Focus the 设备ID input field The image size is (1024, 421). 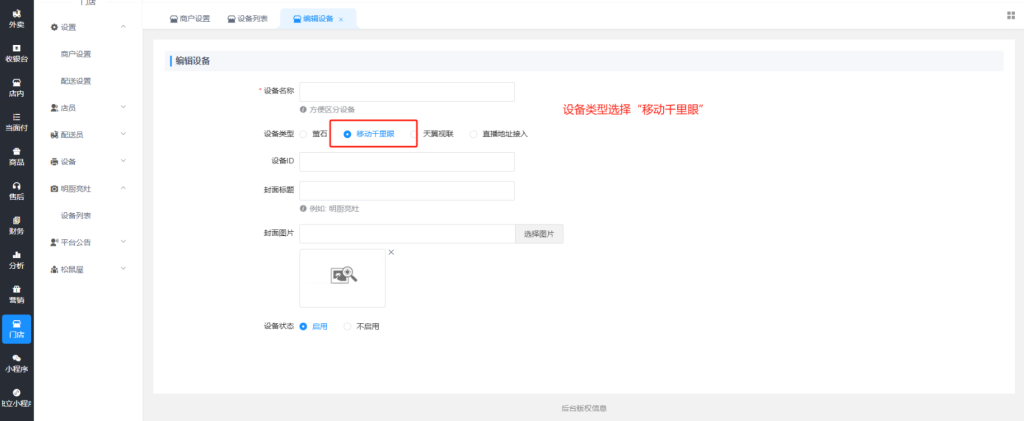(407, 162)
